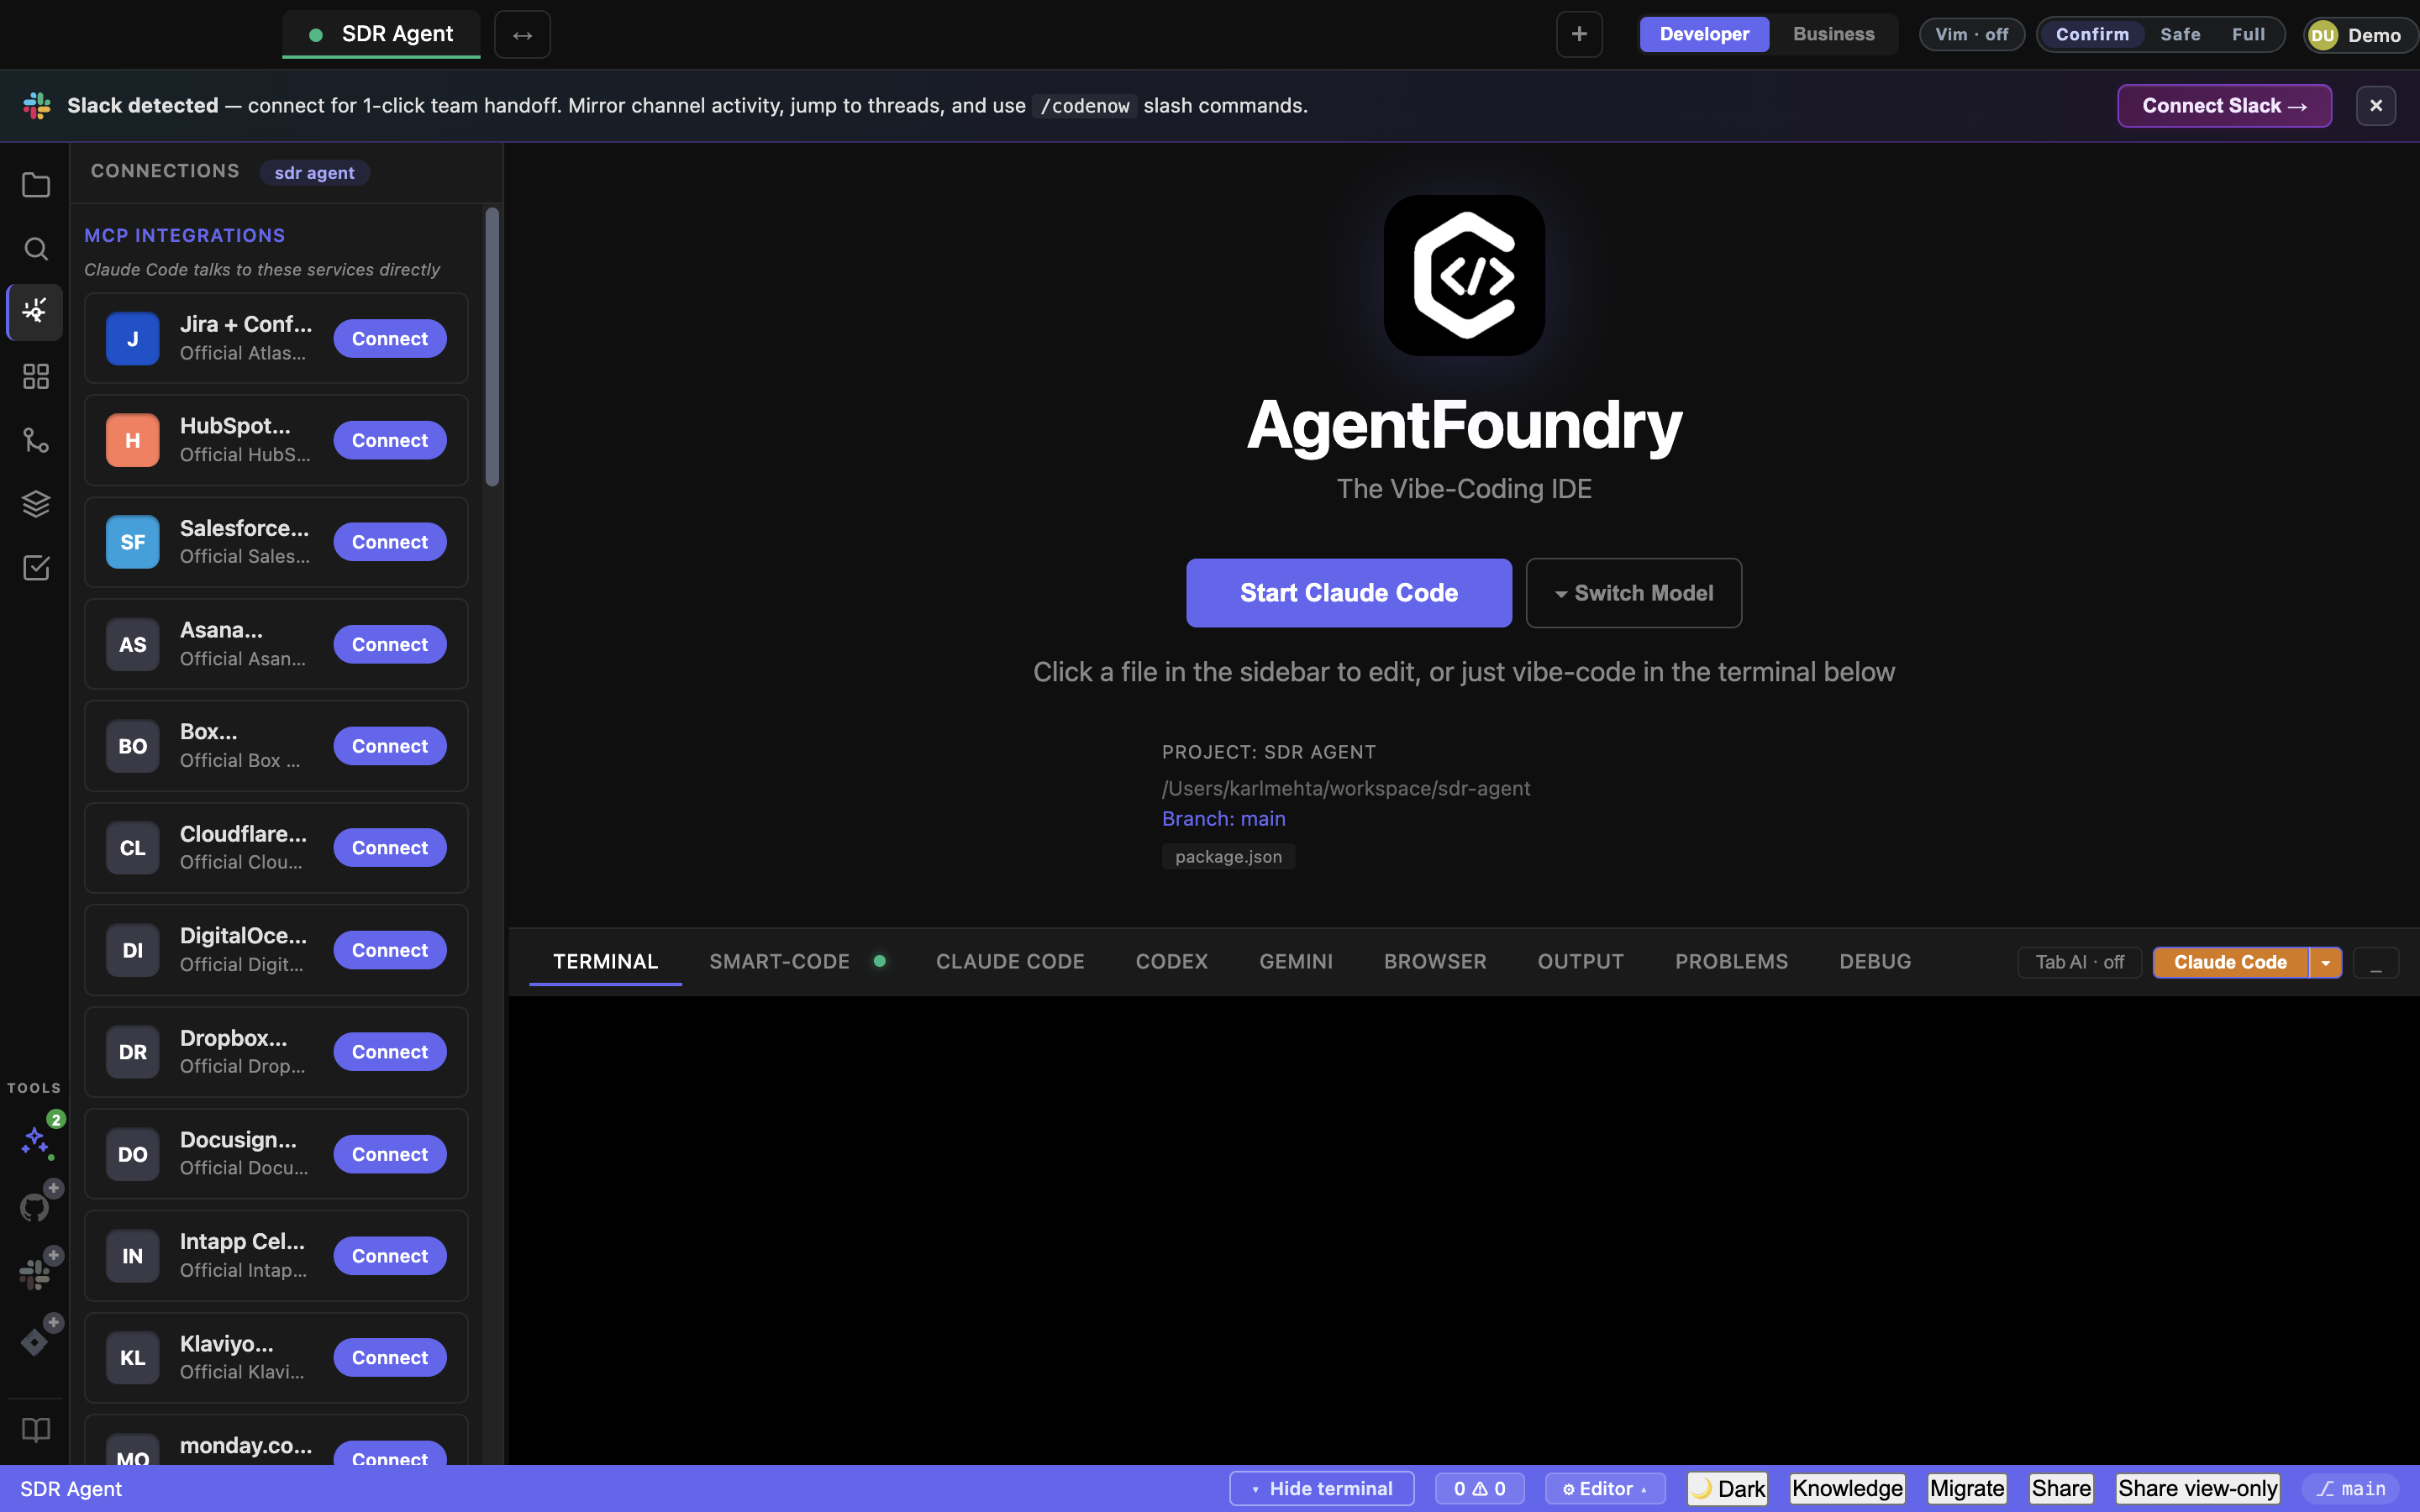The height and width of the screenshot is (1512, 2420).
Task: Click the DO Docusign integration icon
Action: (x=133, y=1155)
